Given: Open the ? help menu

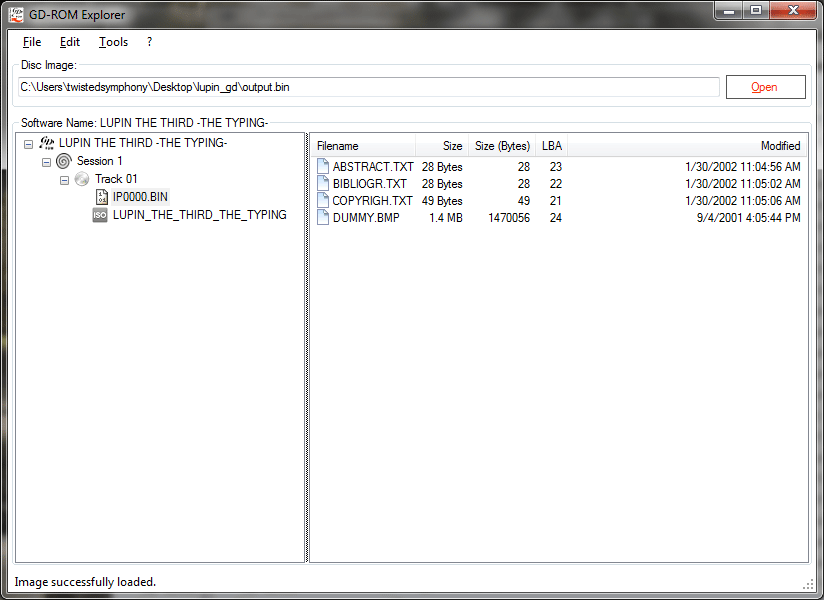Looking at the screenshot, I should tap(149, 42).
